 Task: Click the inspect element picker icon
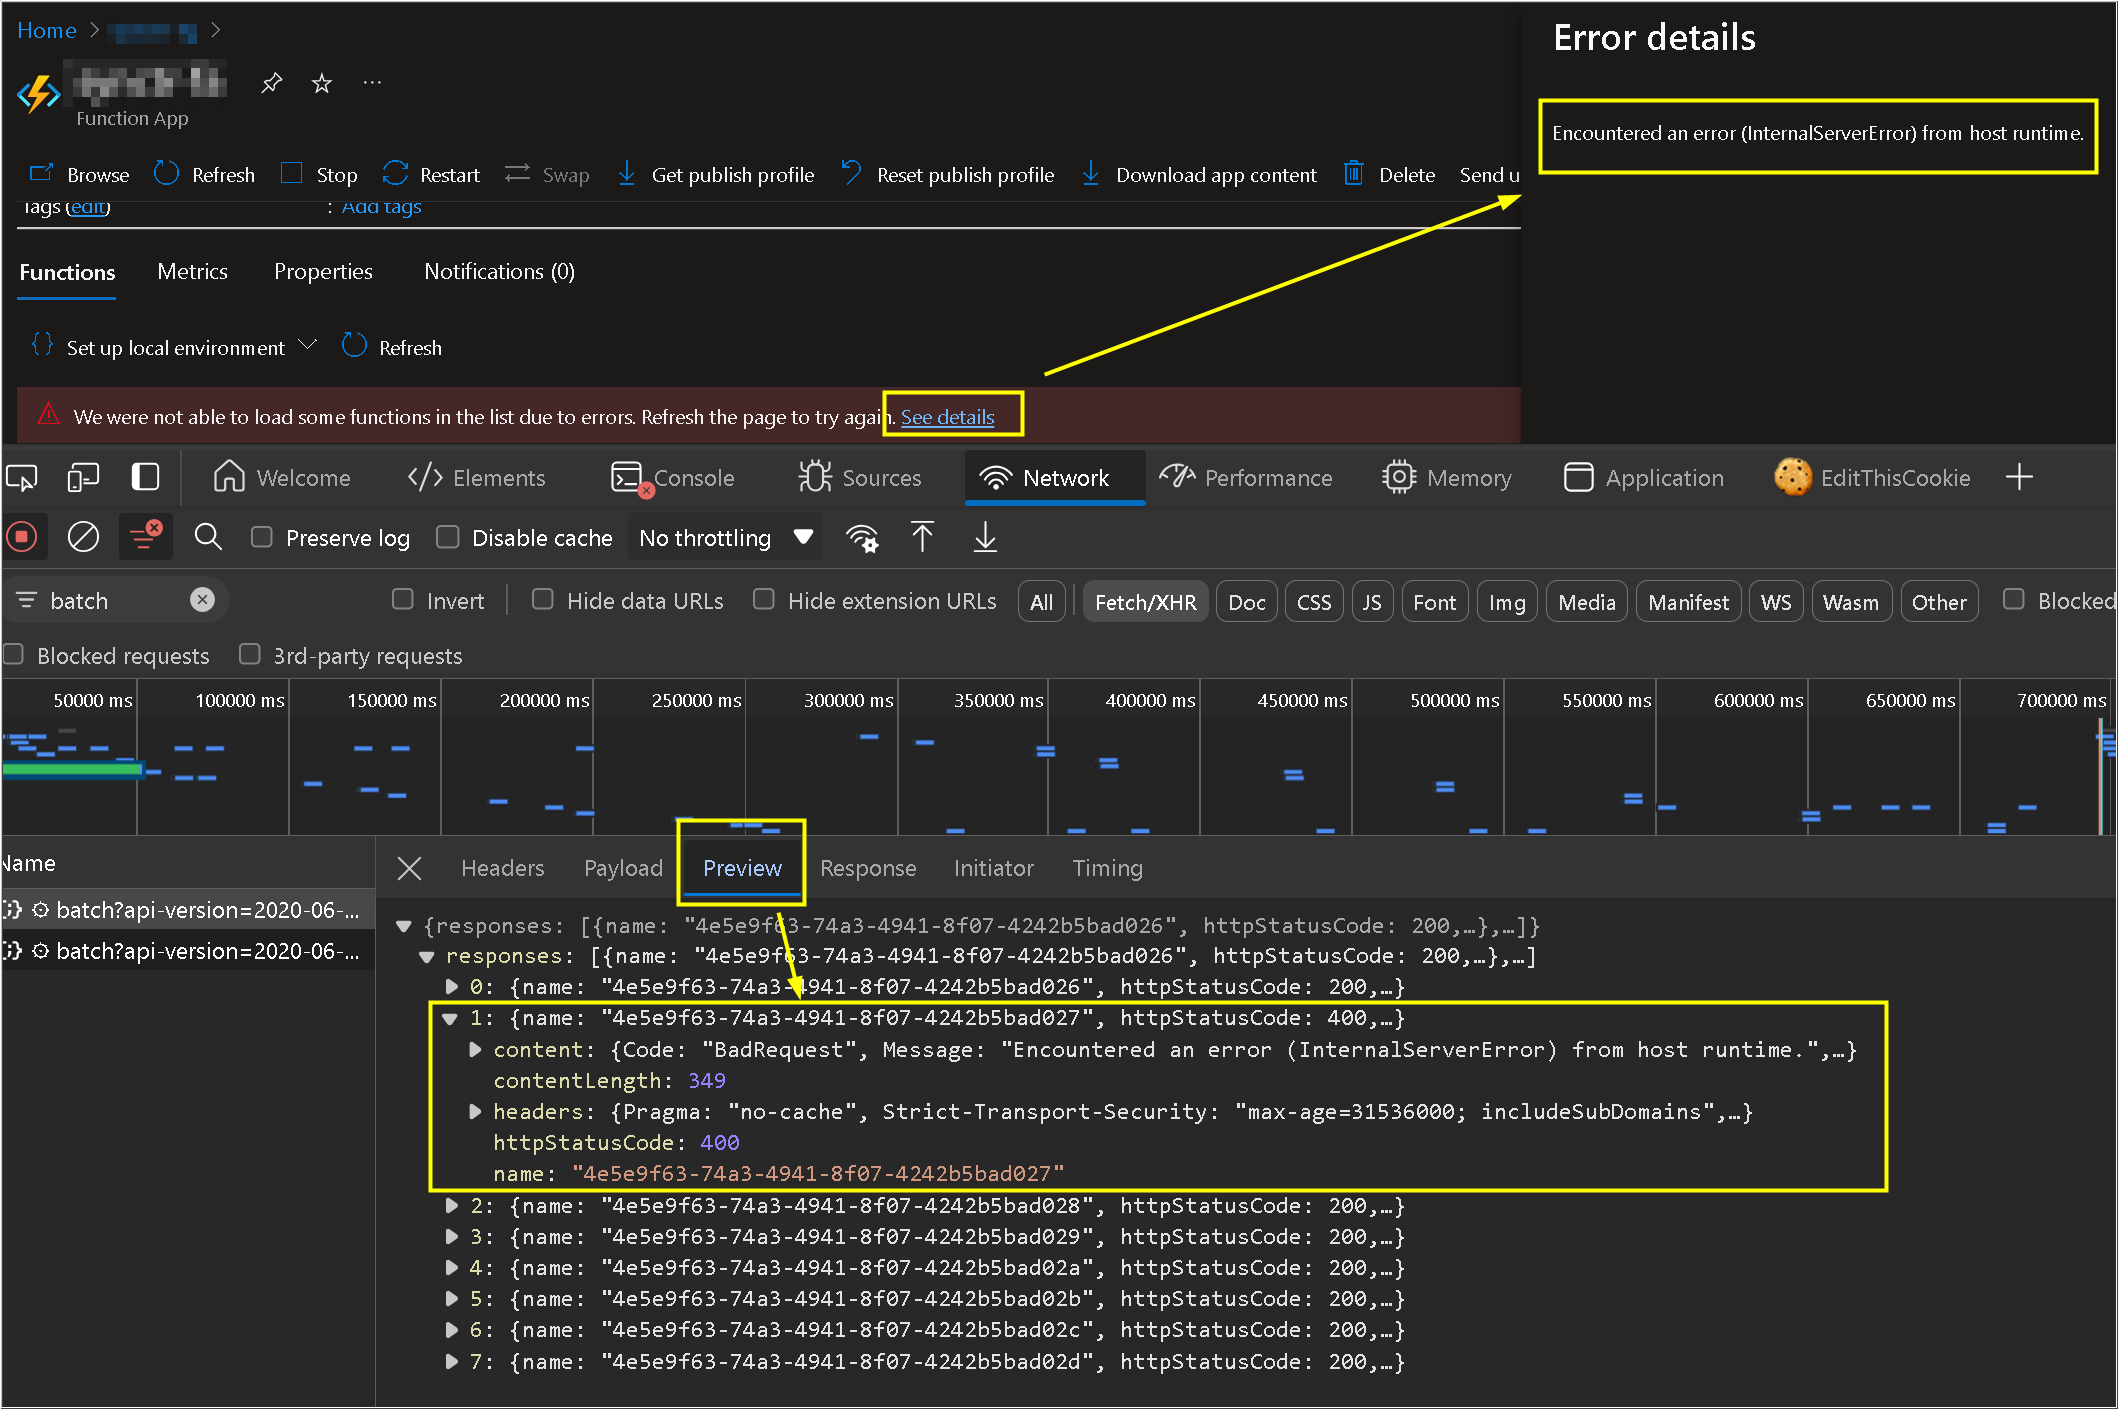coord(22,478)
